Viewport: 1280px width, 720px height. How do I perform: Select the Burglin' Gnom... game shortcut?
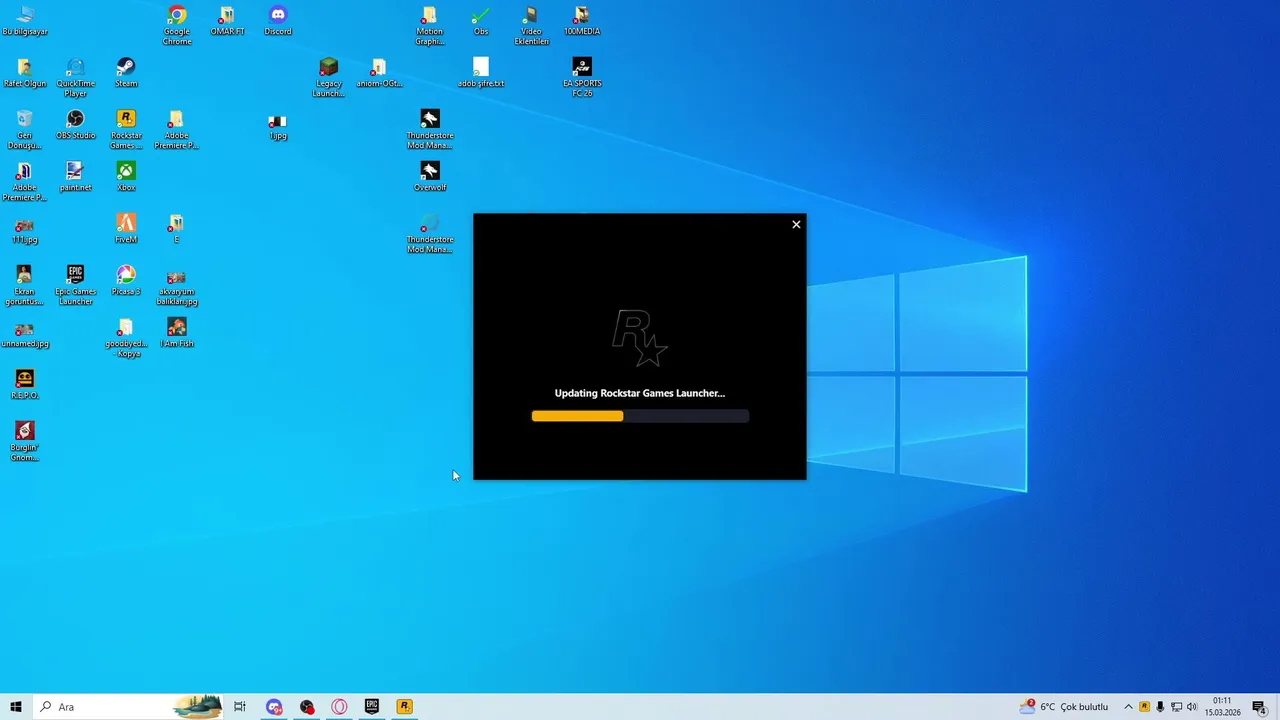25,441
